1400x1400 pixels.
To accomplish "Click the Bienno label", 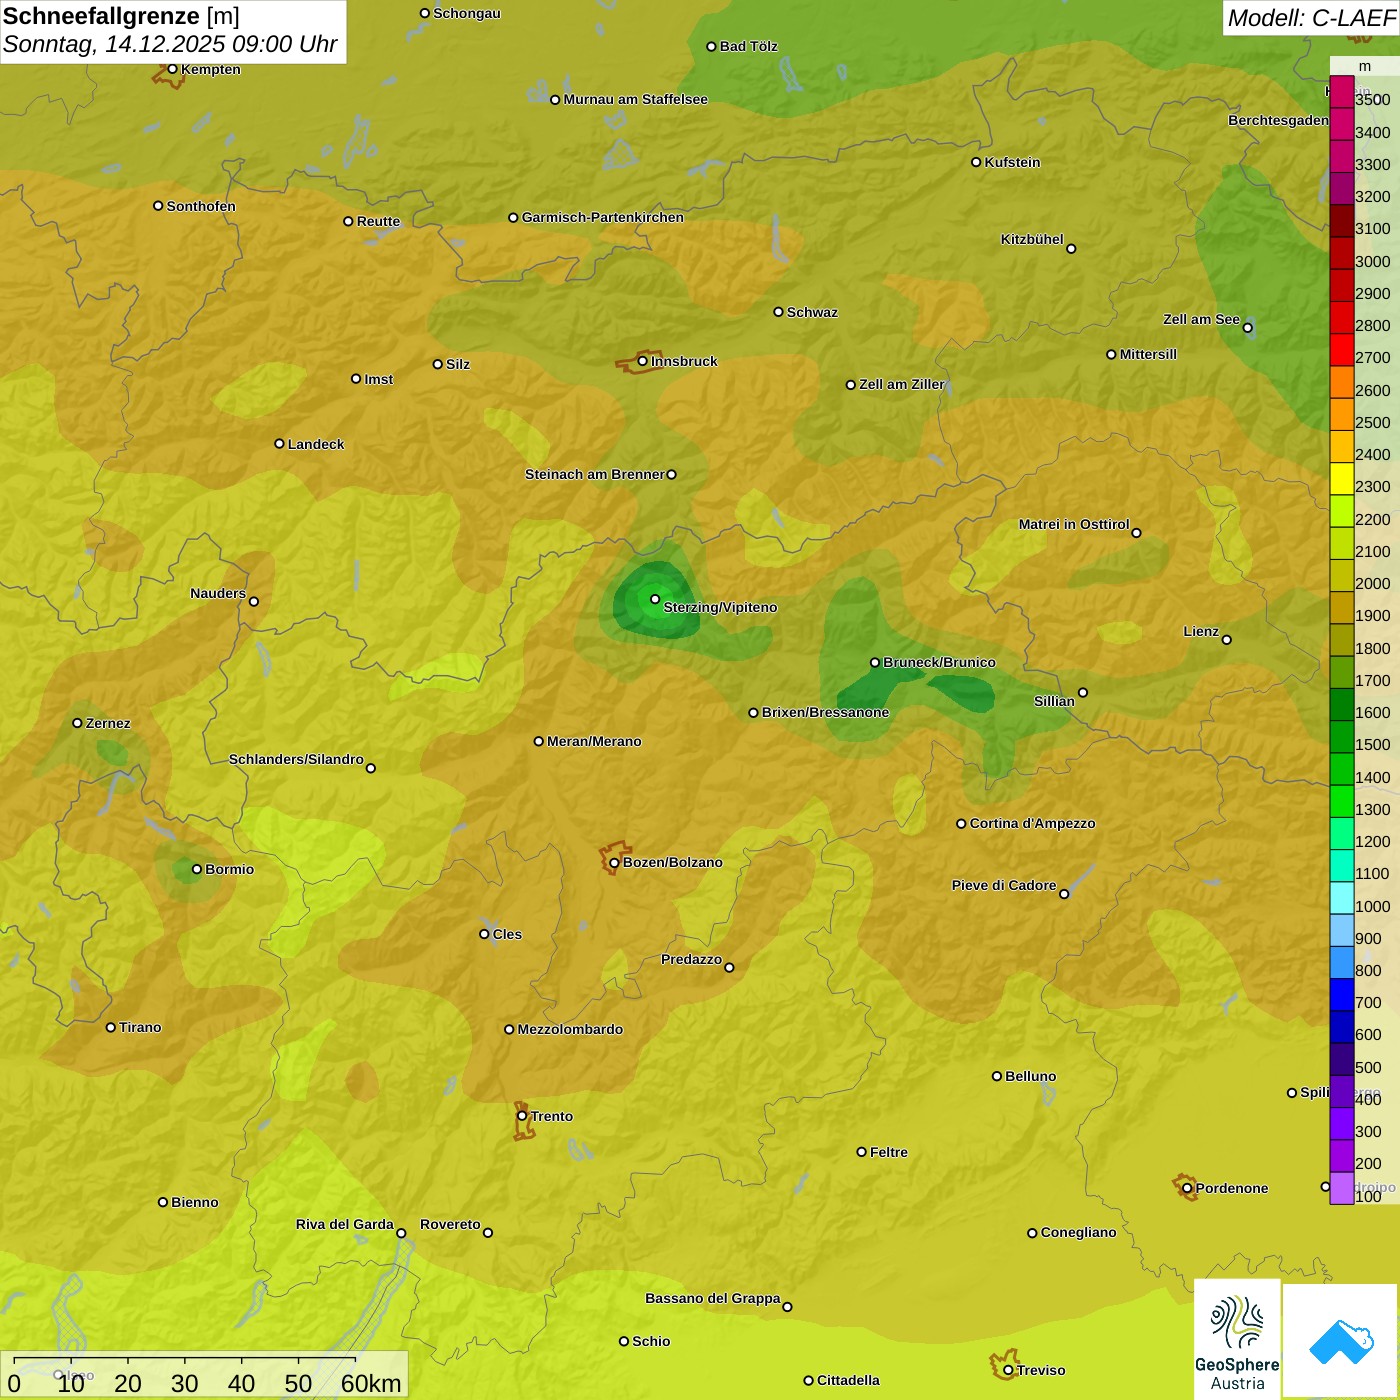I will point(194,1202).
